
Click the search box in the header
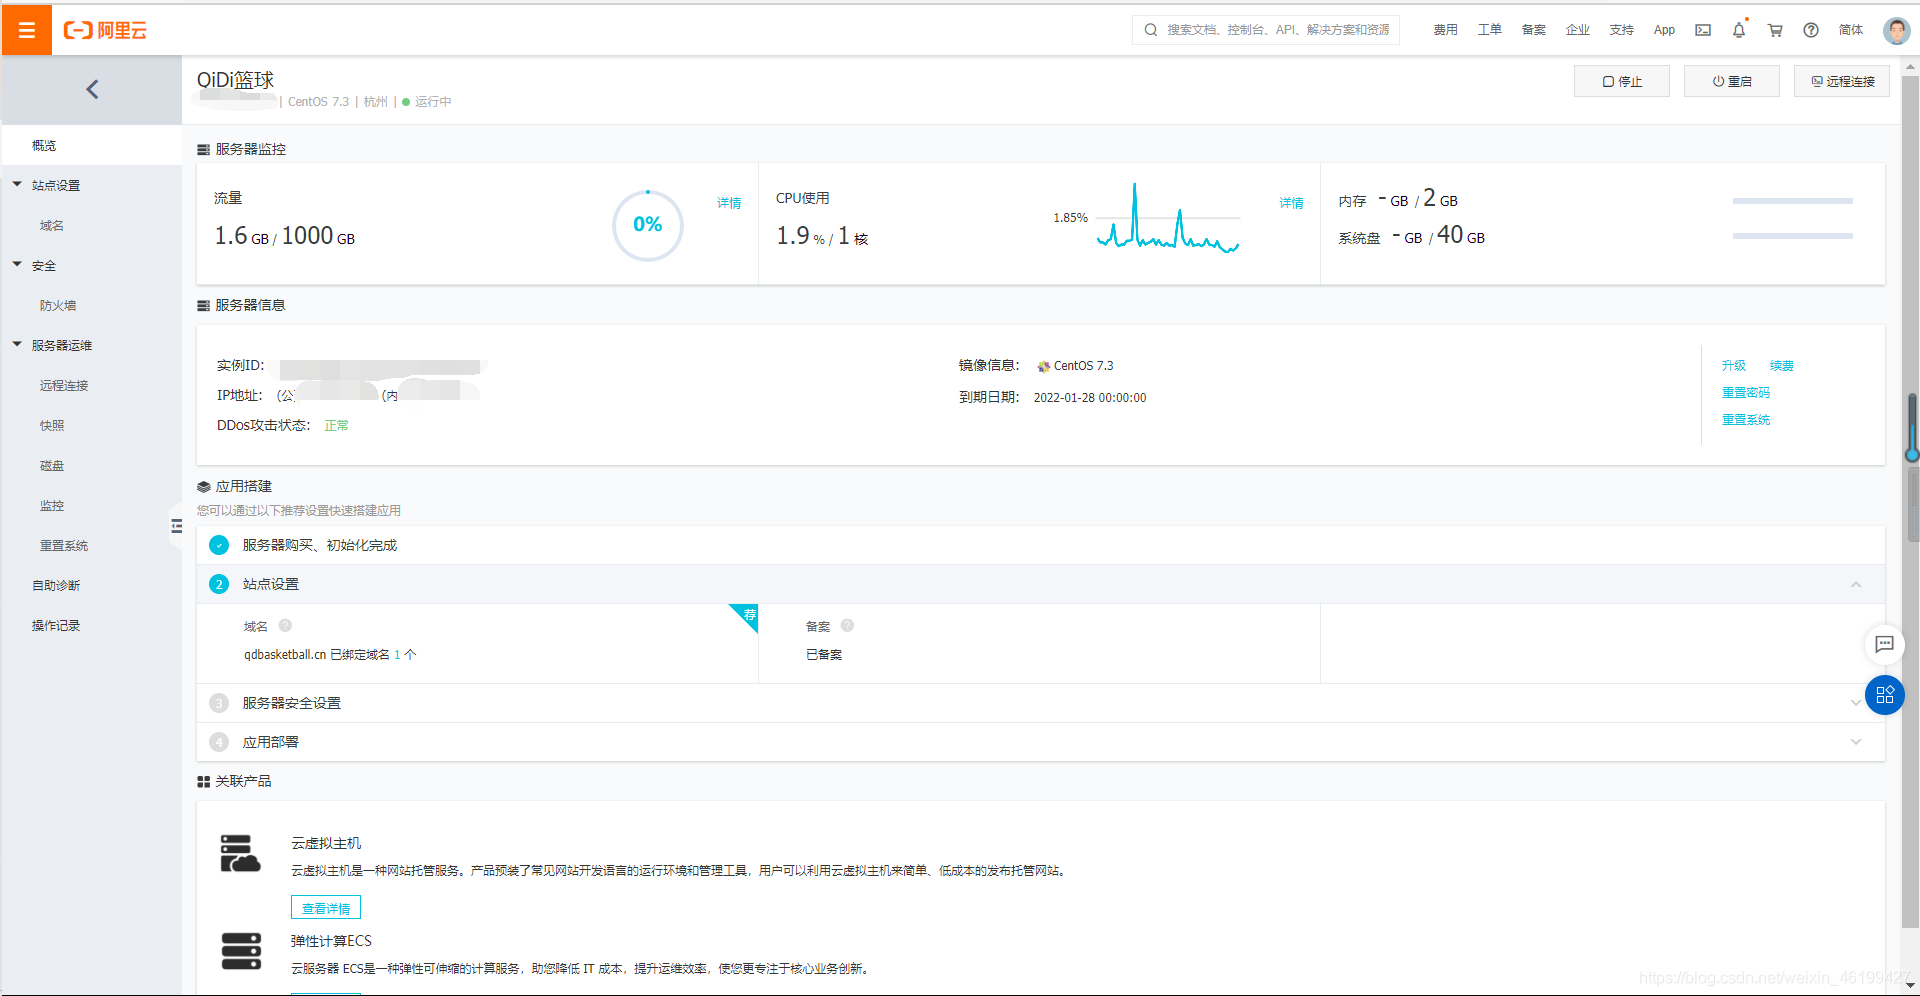coord(1266,30)
